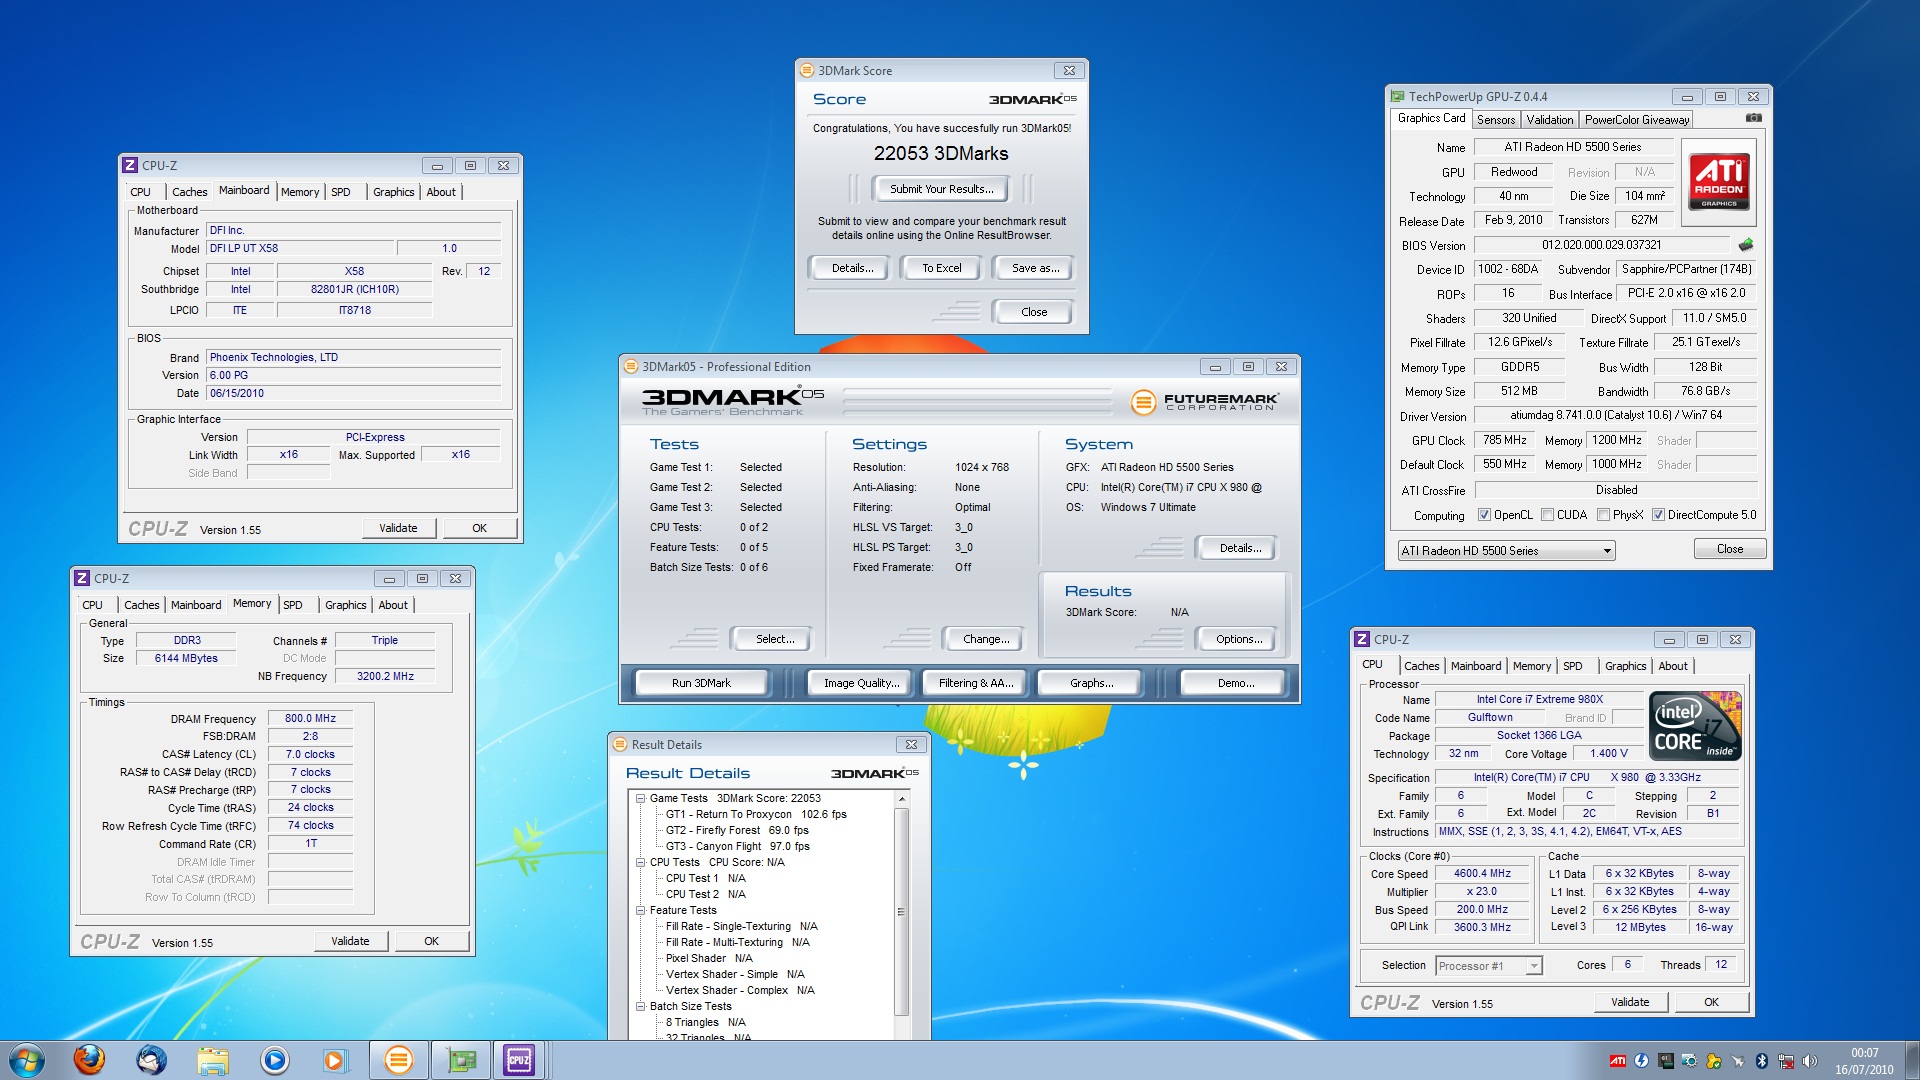This screenshot has width=1920, height=1080.
Task: Launch Firefox from the taskbar
Action: (89, 1060)
